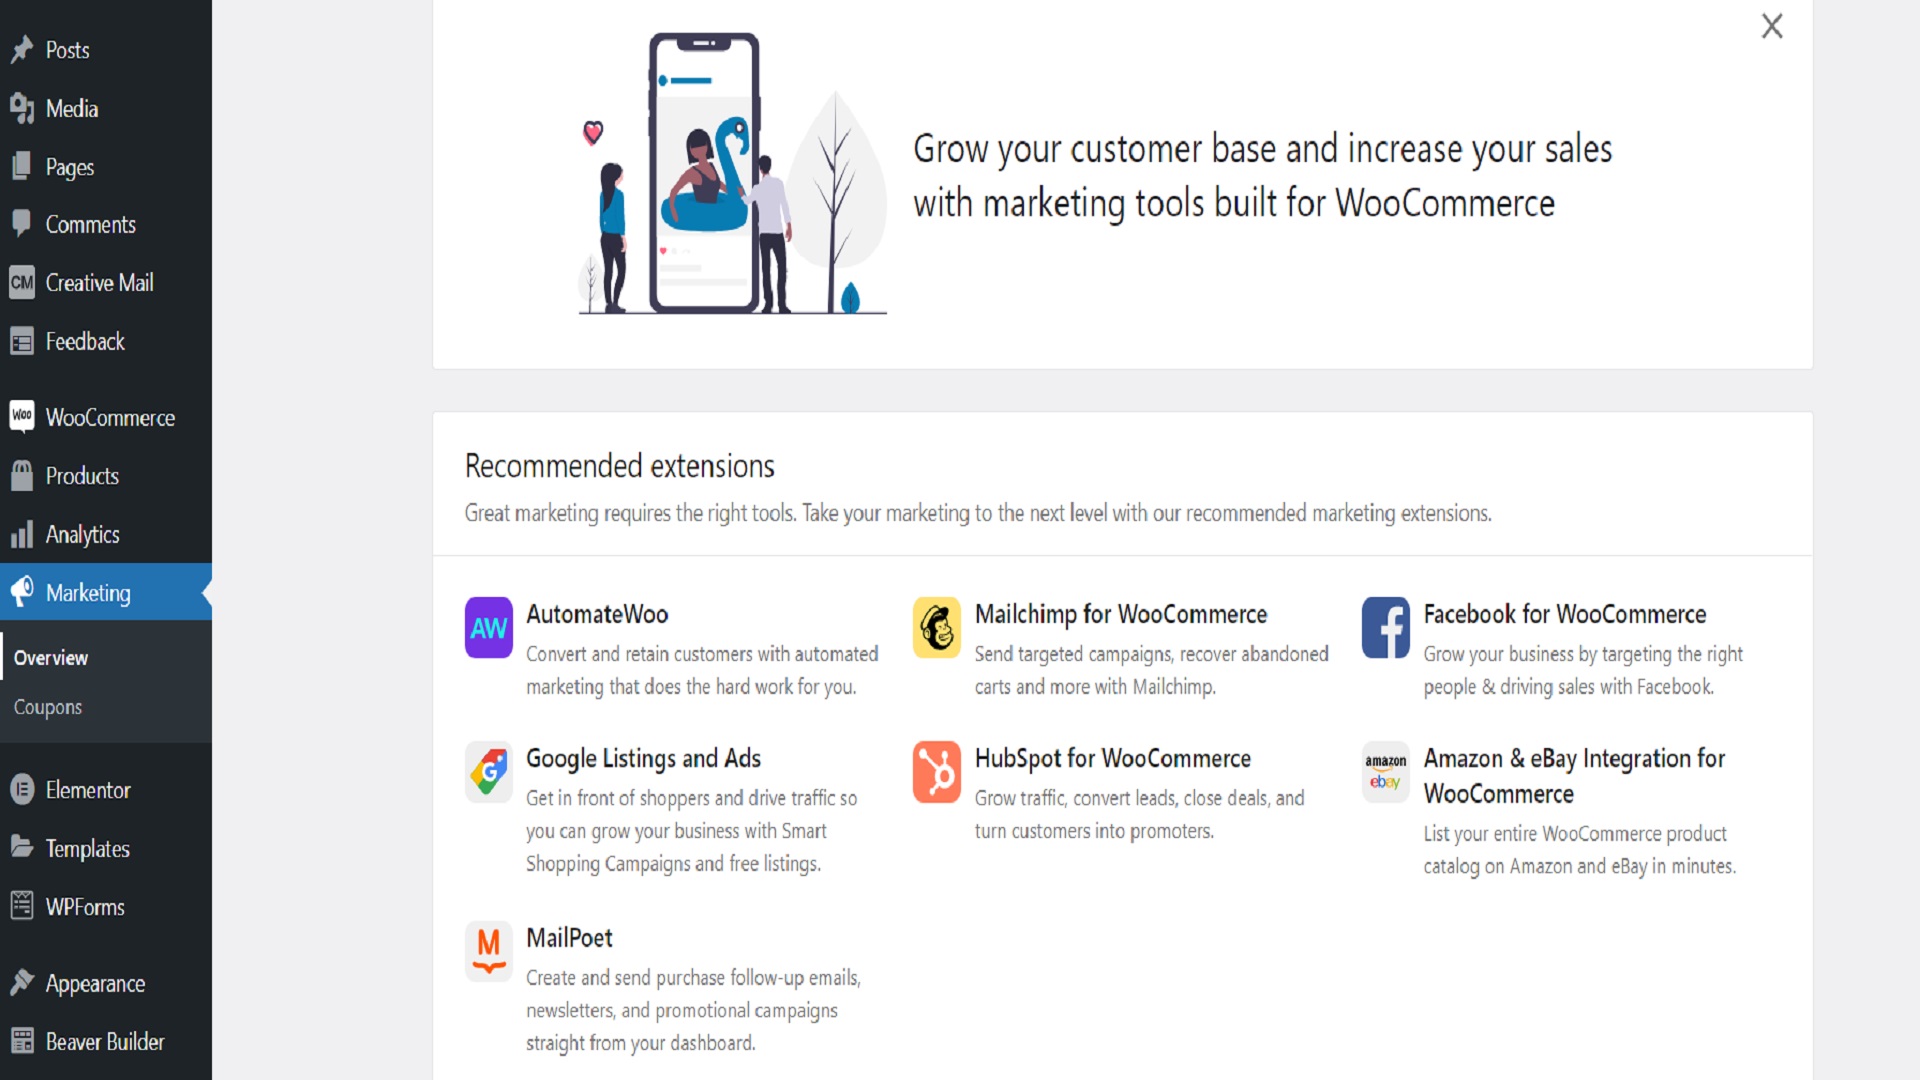This screenshot has width=1920, height=1080.
Task: Open the MailPoet extension details
Action: click(x=567, y=938)
